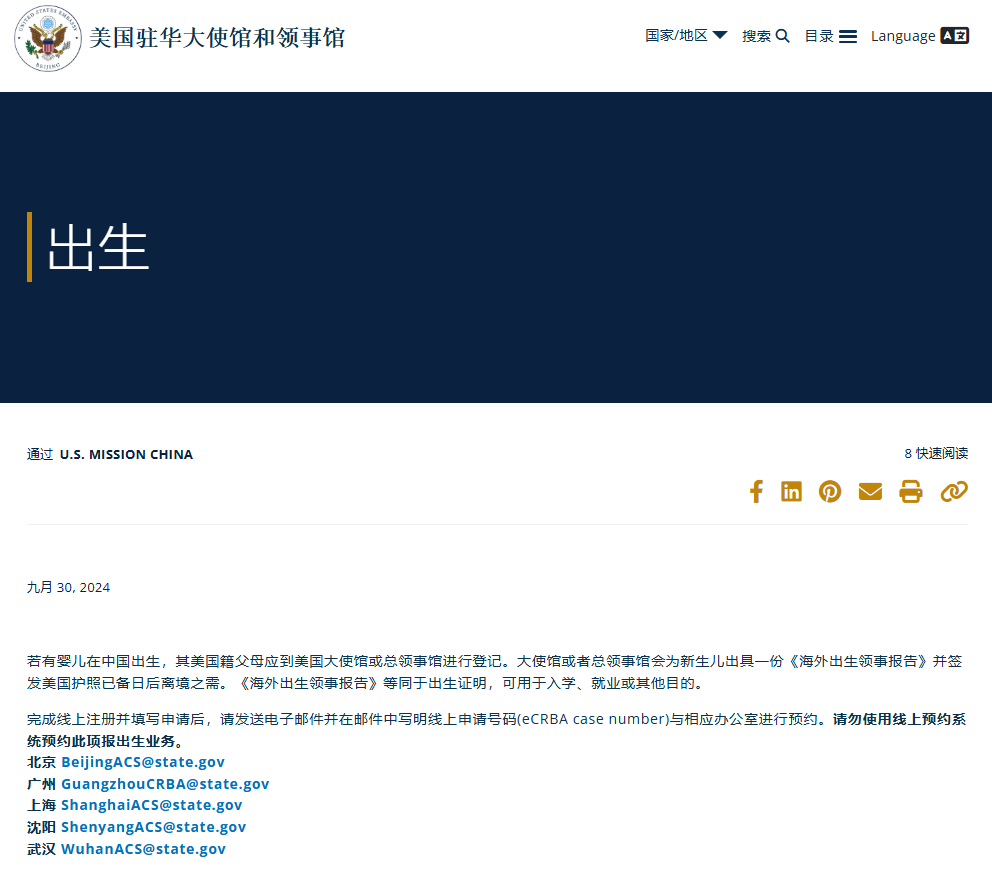Click the U.S. MISSION CHINA author link

click(x=126, y=454)
